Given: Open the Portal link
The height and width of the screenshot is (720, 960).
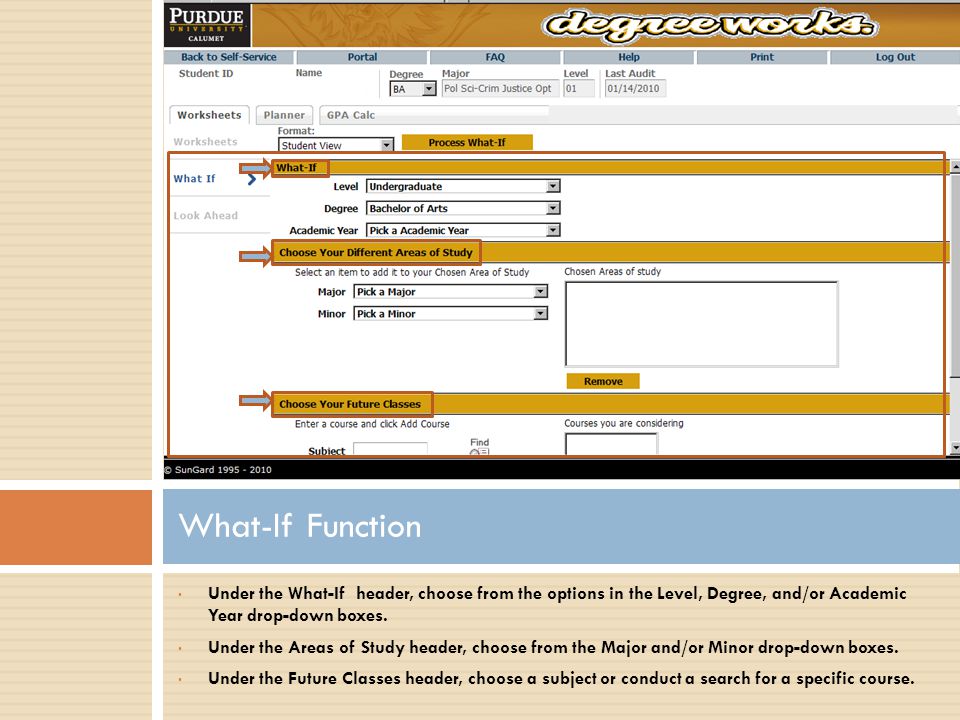Looking at the screenshot, I should click(x=362, y=57).
